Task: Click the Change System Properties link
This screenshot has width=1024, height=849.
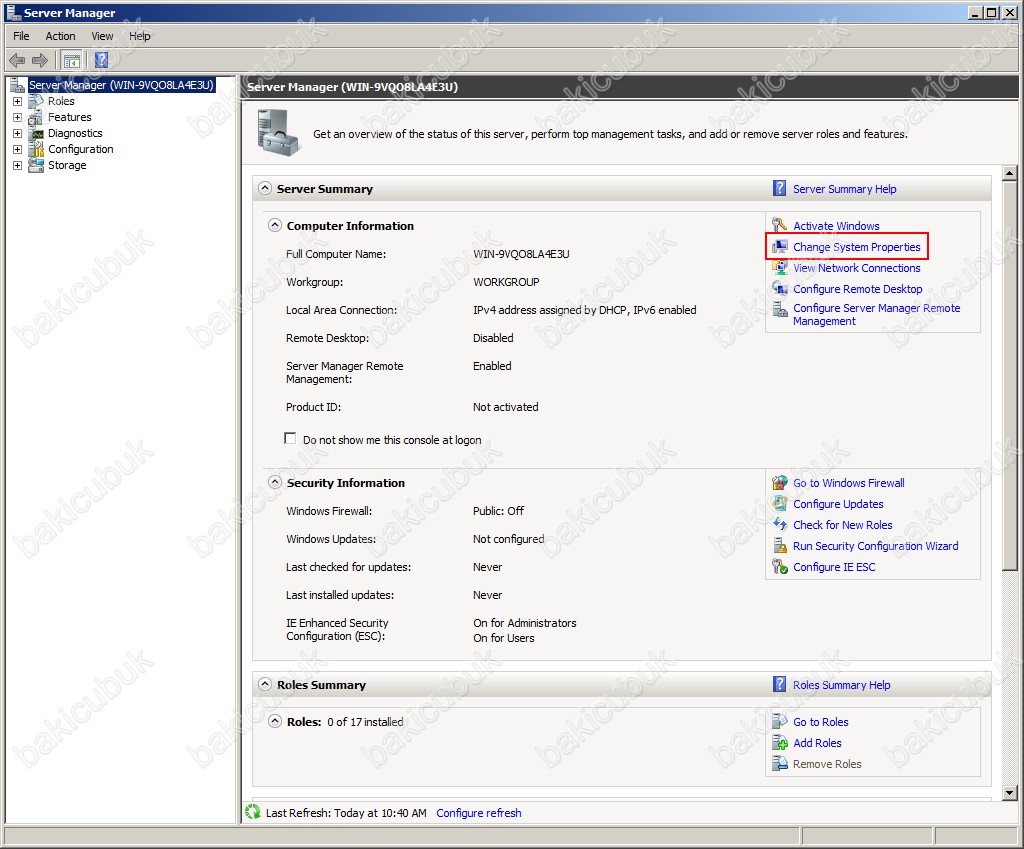Action: pos(856,247)
